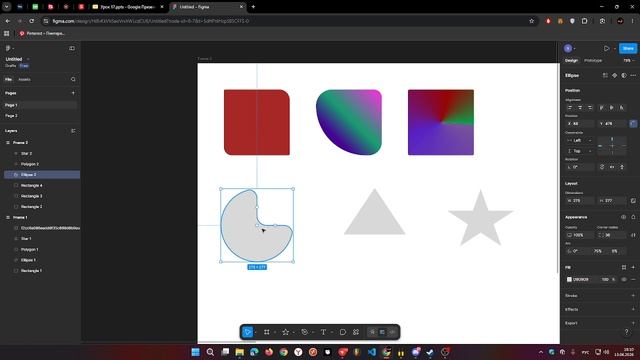Screen dimensions: 640x360
Task: Click the flip horizontal icon in Rotation row
Action: [x=612, y=167]
